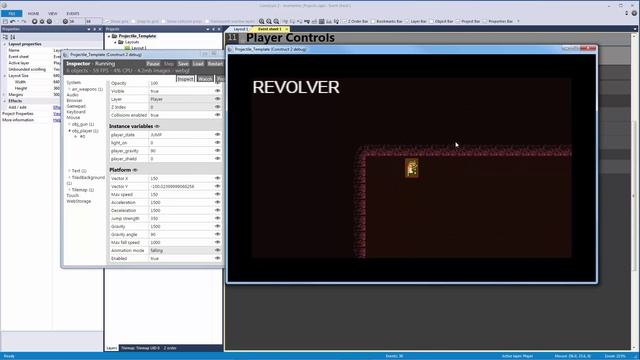Viewport: 640px width, 360px height.
Task: Enable the Show grid checkbox
Action: pos(107,21)
